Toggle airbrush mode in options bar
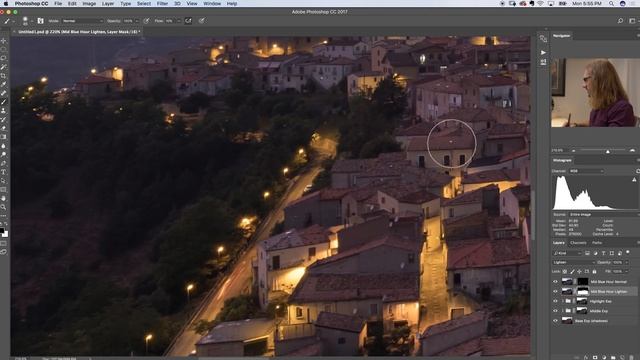 pyautogui.click(x=188, y=20)
